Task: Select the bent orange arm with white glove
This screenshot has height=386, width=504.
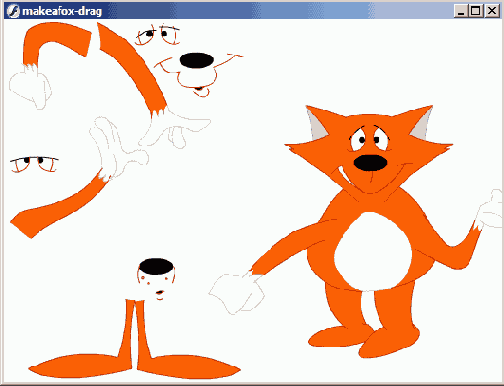Action: pyautogui.click(x=50, y=65)
